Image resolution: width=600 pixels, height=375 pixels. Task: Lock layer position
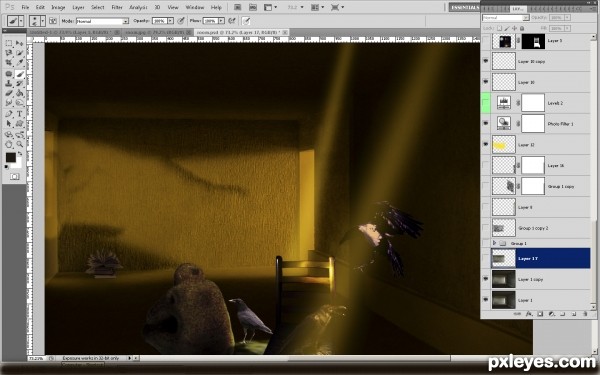pos(514,28)
